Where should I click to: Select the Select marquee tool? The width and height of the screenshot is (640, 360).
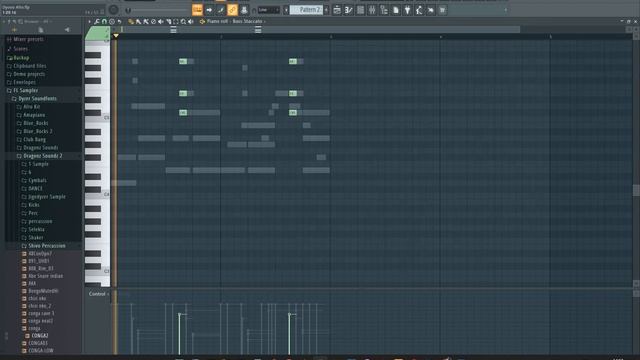[176, 21]
